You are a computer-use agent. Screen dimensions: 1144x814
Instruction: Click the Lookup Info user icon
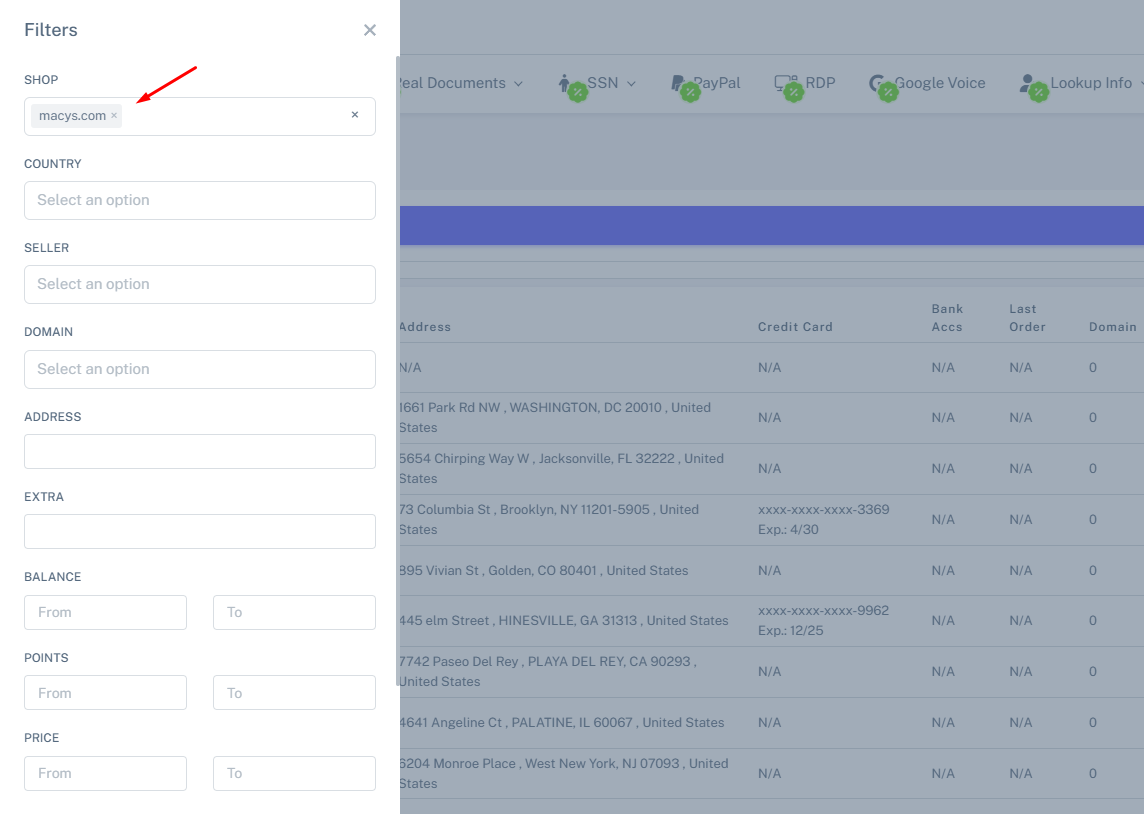(x=1028, y=83)
